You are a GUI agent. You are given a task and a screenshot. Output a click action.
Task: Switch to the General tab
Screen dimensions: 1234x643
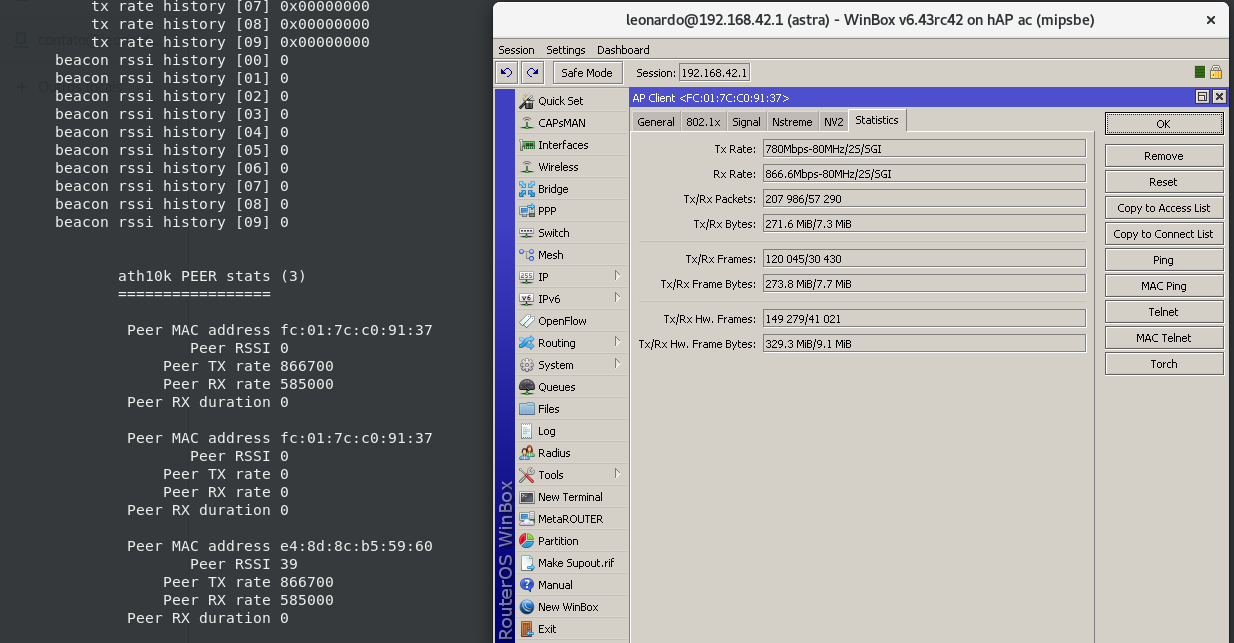tap(656, 122)
